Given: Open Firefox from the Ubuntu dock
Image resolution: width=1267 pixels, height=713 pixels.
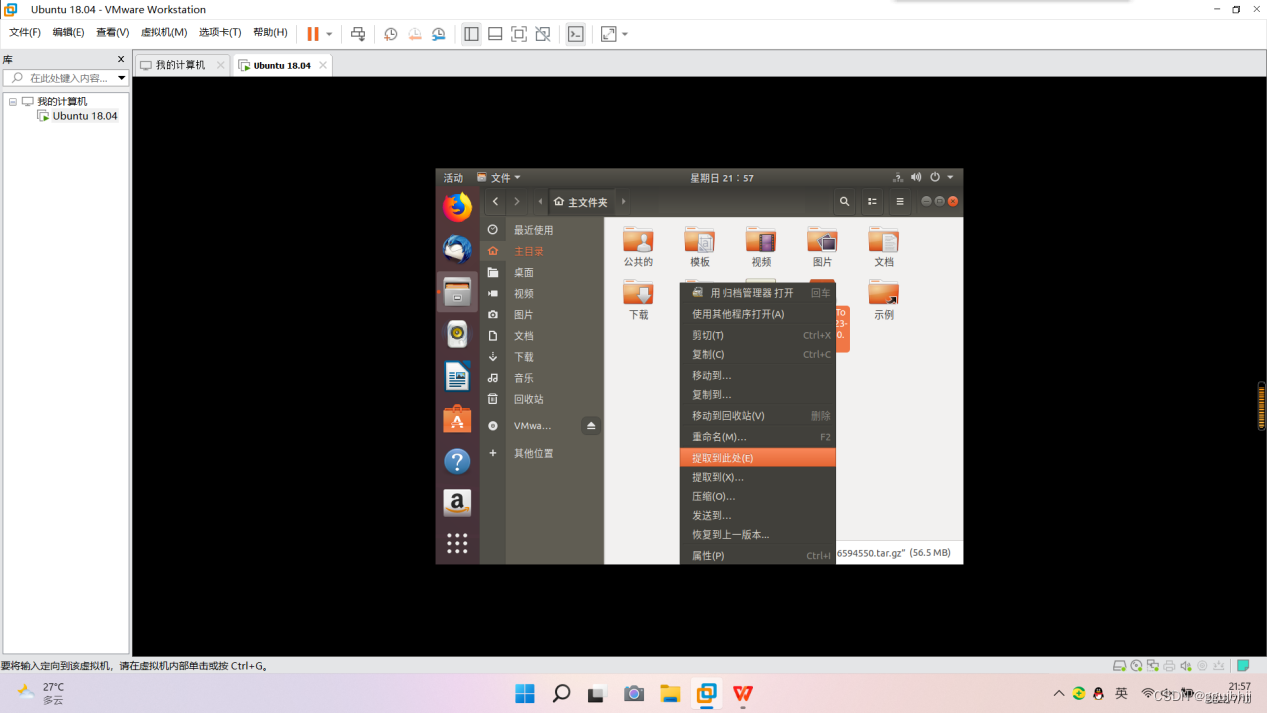Looking at the screenshot, I should [457, 207].
